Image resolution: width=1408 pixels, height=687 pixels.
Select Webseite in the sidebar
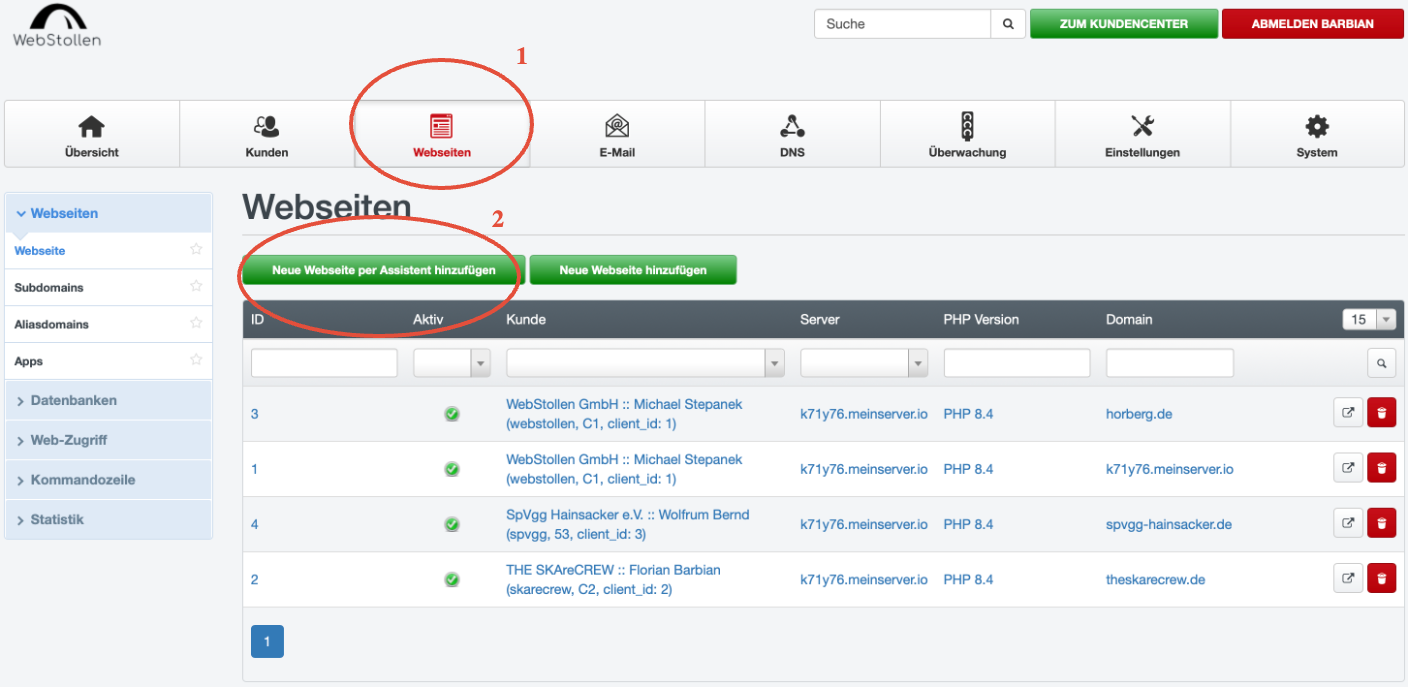40,251
